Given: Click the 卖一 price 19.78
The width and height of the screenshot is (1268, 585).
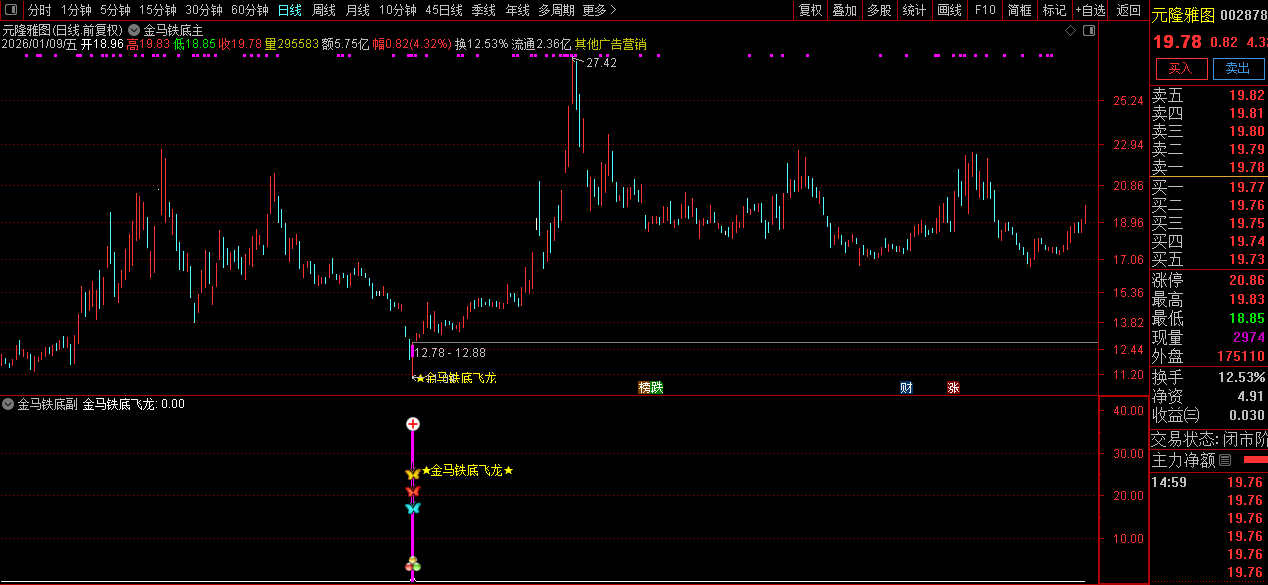Looking at the screenshot, I should (x=1246, y=167).
